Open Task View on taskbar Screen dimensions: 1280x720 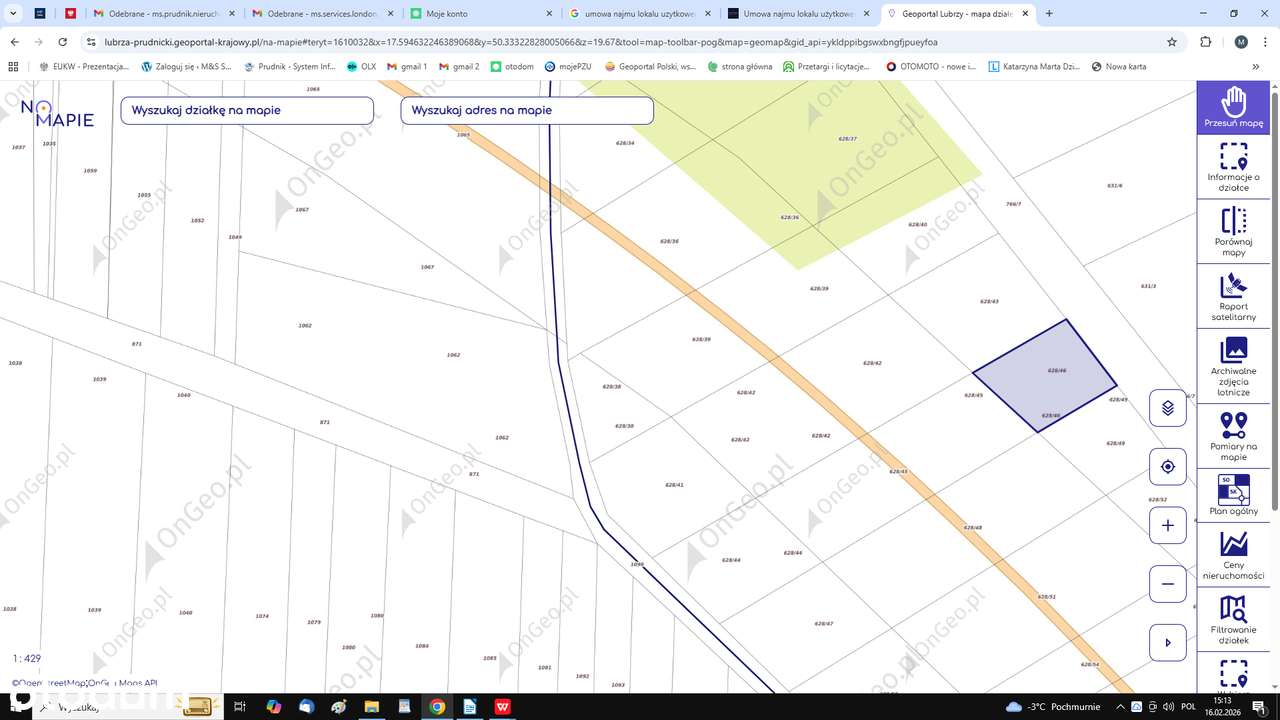point(240,706)
